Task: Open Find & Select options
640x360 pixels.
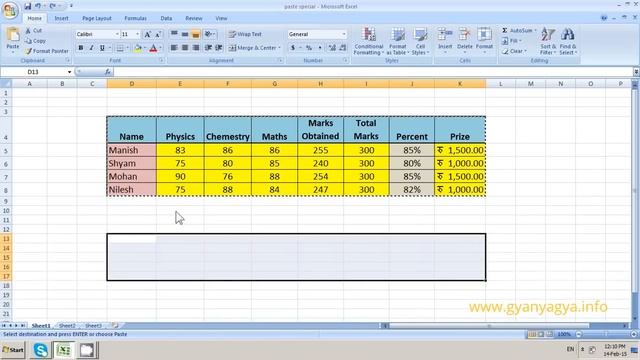Action: pos(568,41)
